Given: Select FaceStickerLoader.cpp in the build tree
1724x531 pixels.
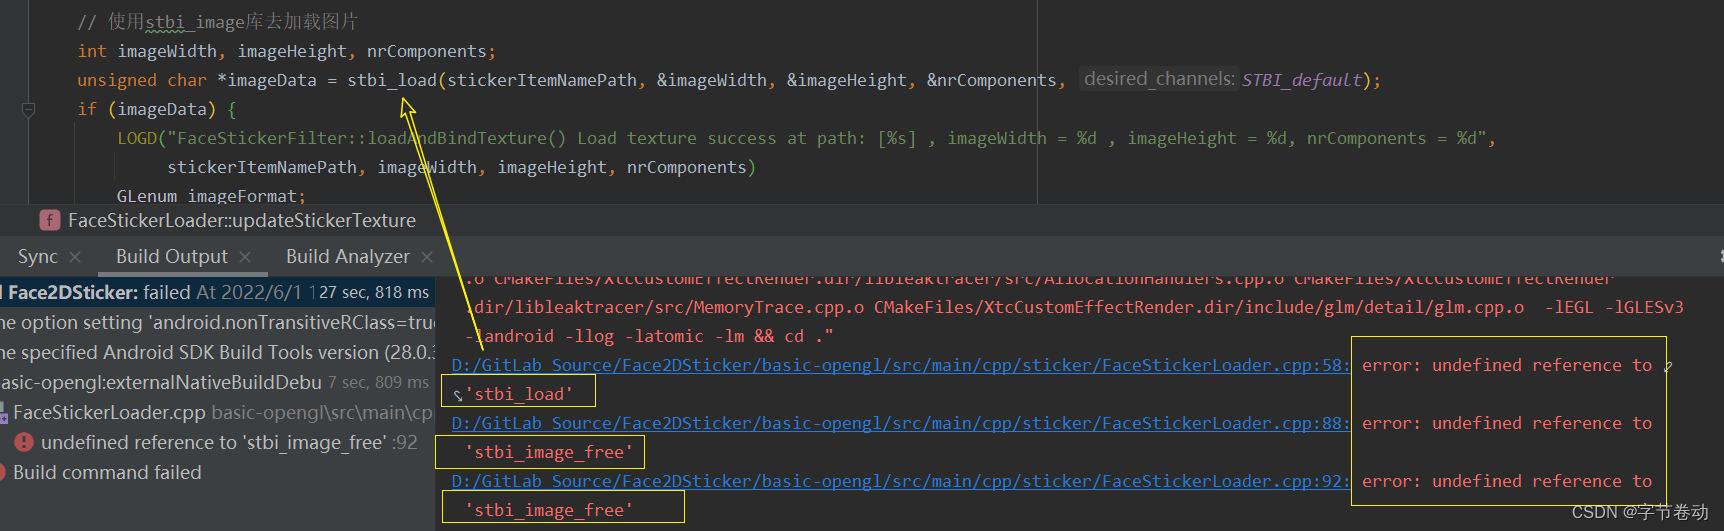Looking at the screenshot, I should point(216,412).
